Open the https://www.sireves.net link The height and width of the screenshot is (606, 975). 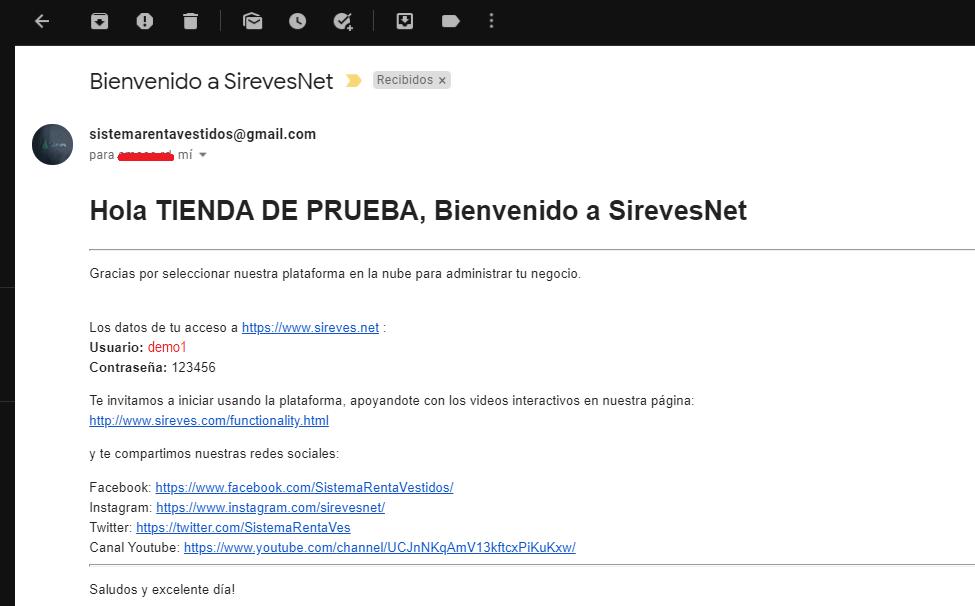pyautogui.click(x=310, y=327)
